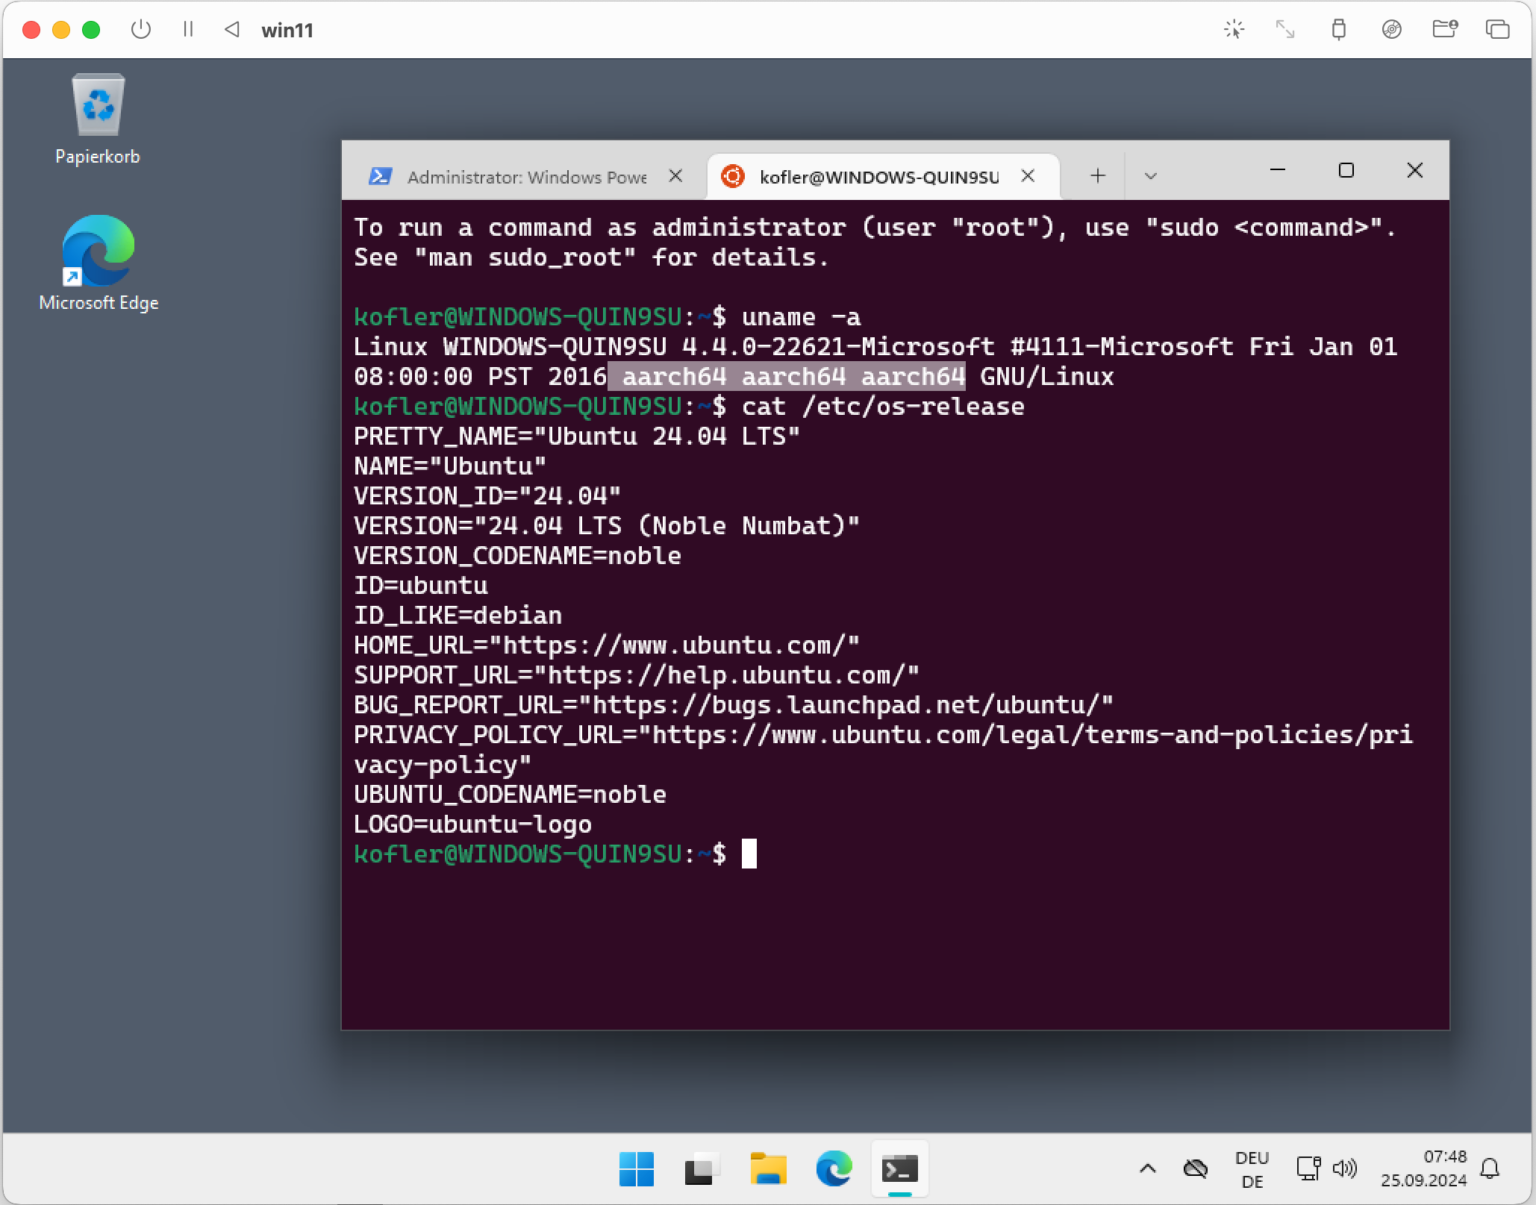
Task: Open the shared directory icon in VM toolbar
Action: point(1444,30)
